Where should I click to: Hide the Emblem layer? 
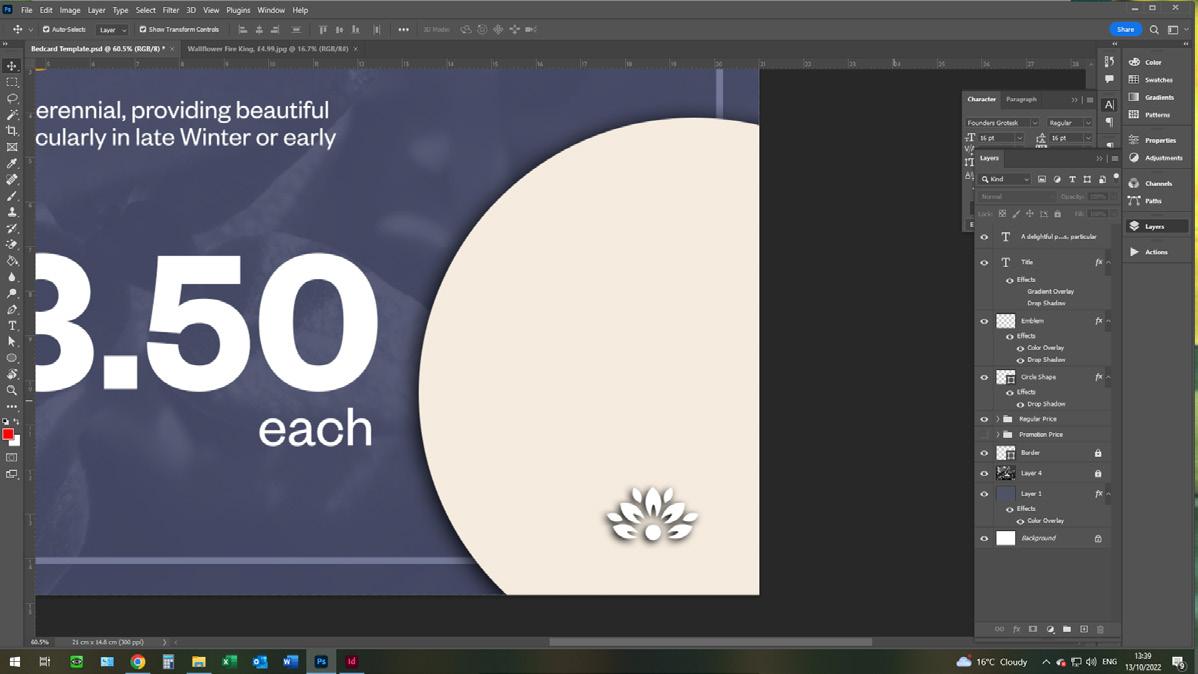tap(984, 321)
